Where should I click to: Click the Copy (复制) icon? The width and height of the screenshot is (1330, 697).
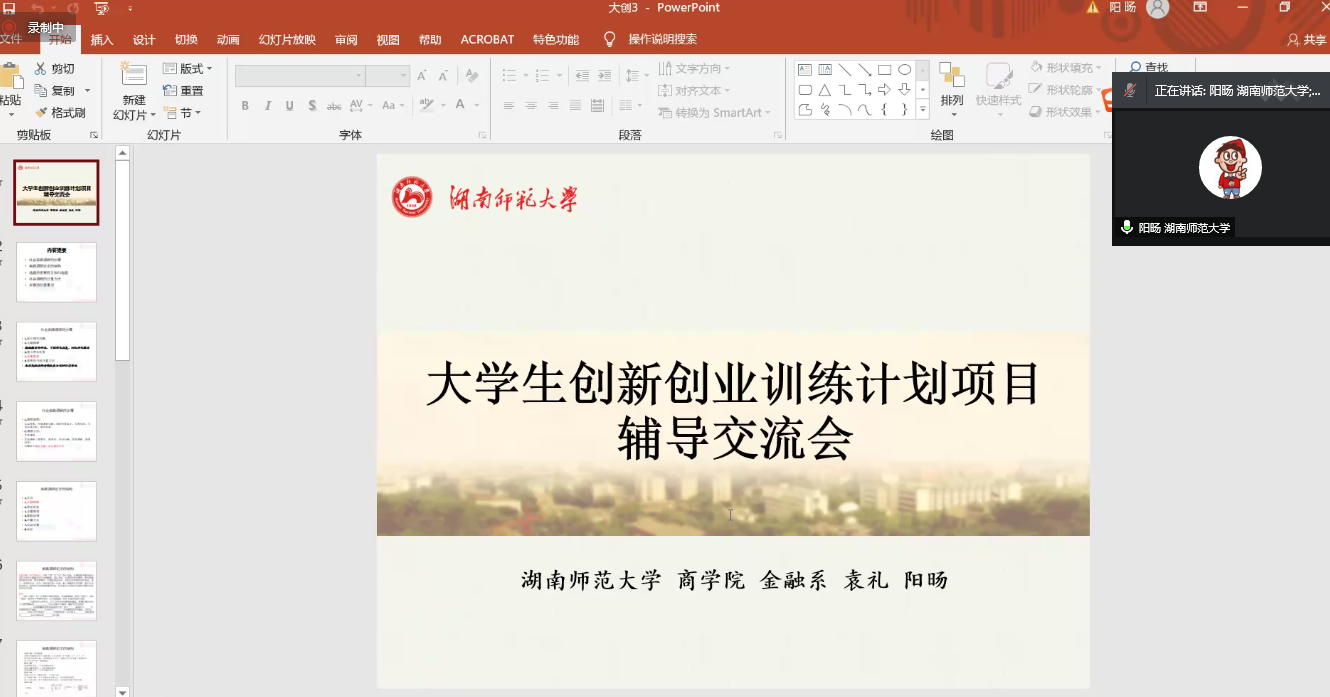41,91
